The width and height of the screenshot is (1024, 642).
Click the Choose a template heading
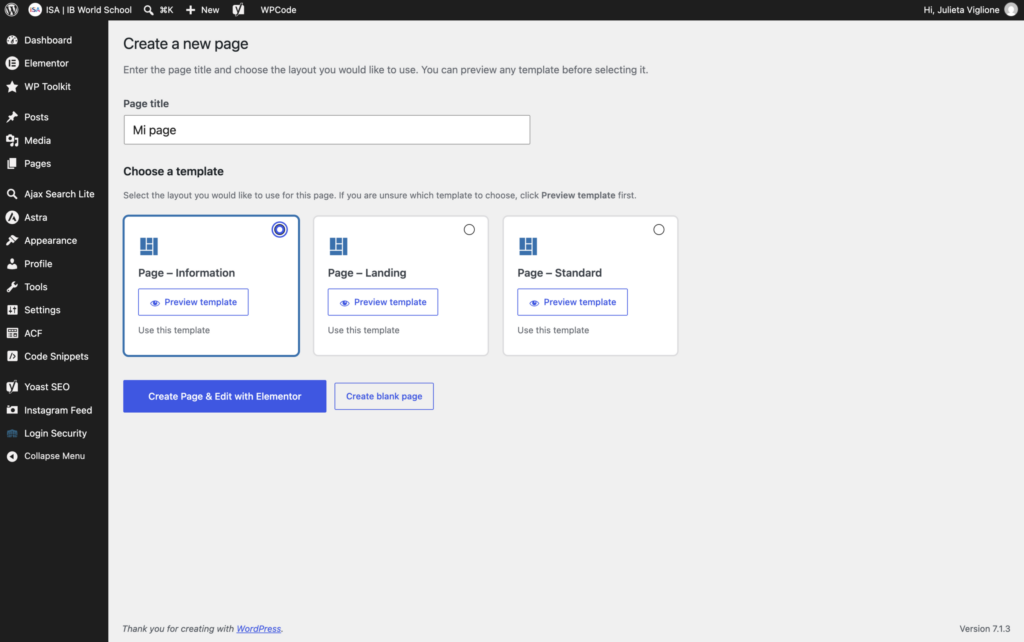tap(173, 171)
